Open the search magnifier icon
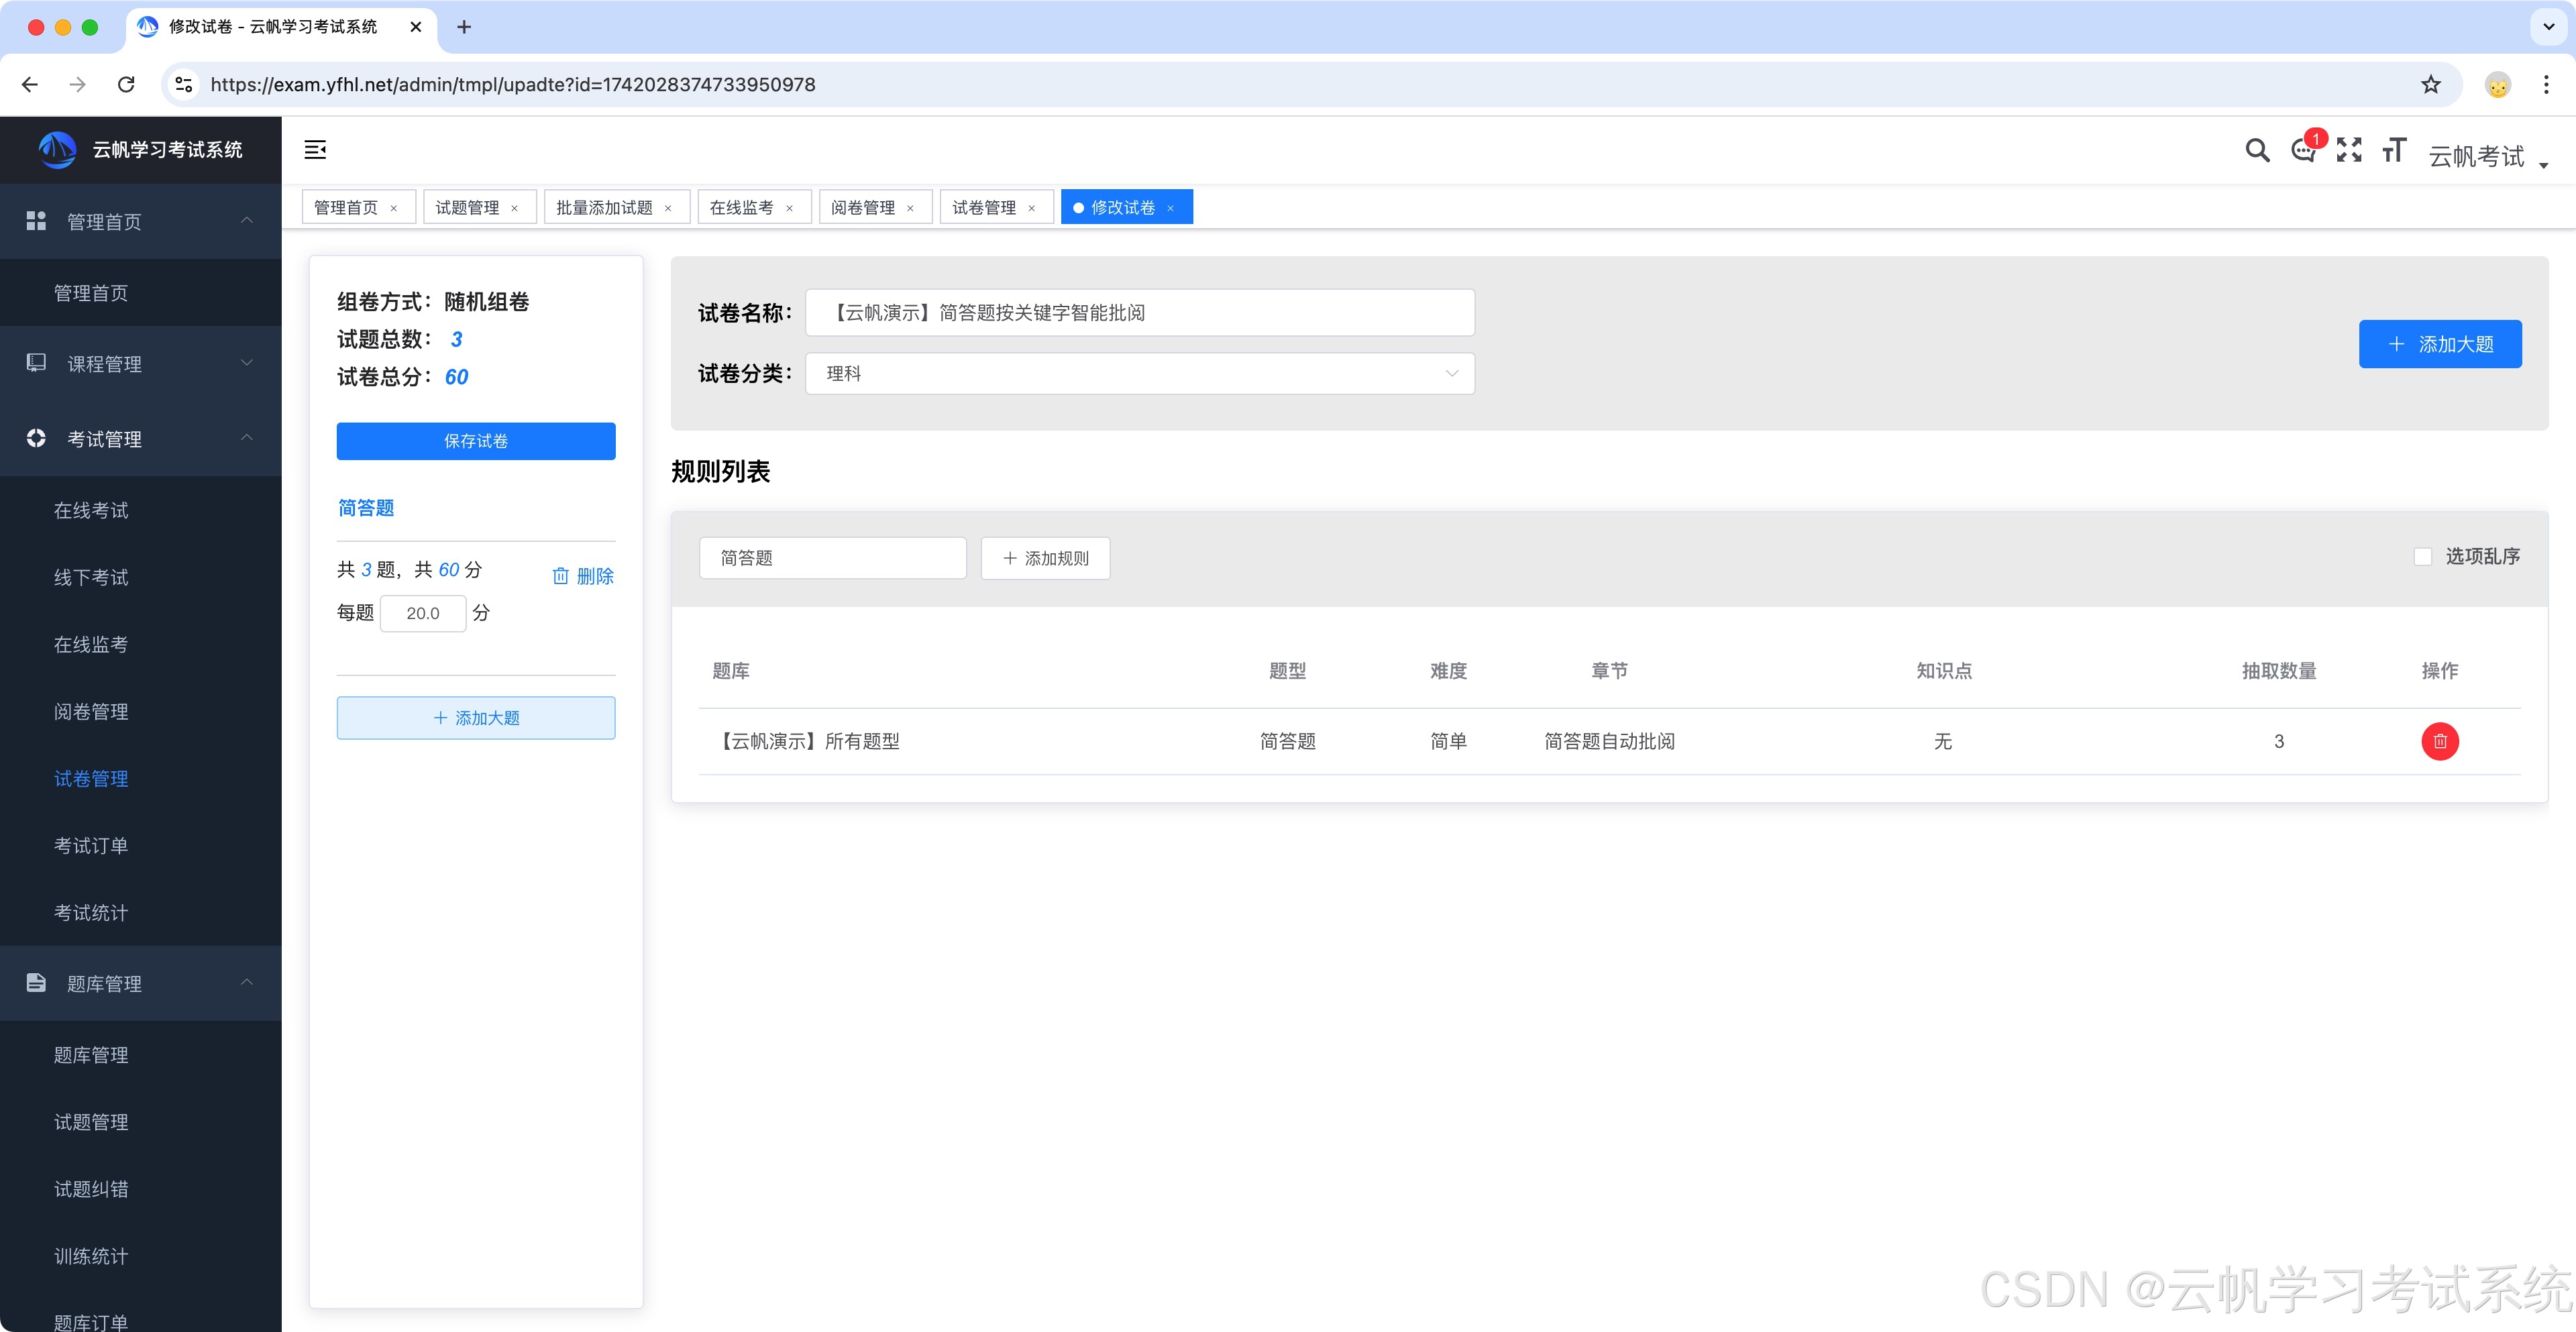 click(2257, 150)
